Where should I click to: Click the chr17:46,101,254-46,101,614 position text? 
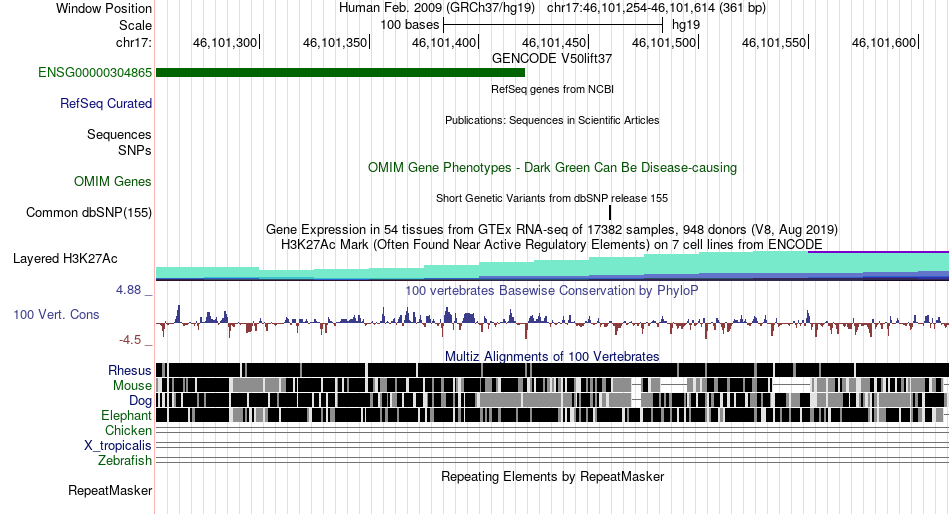point(656,8)
